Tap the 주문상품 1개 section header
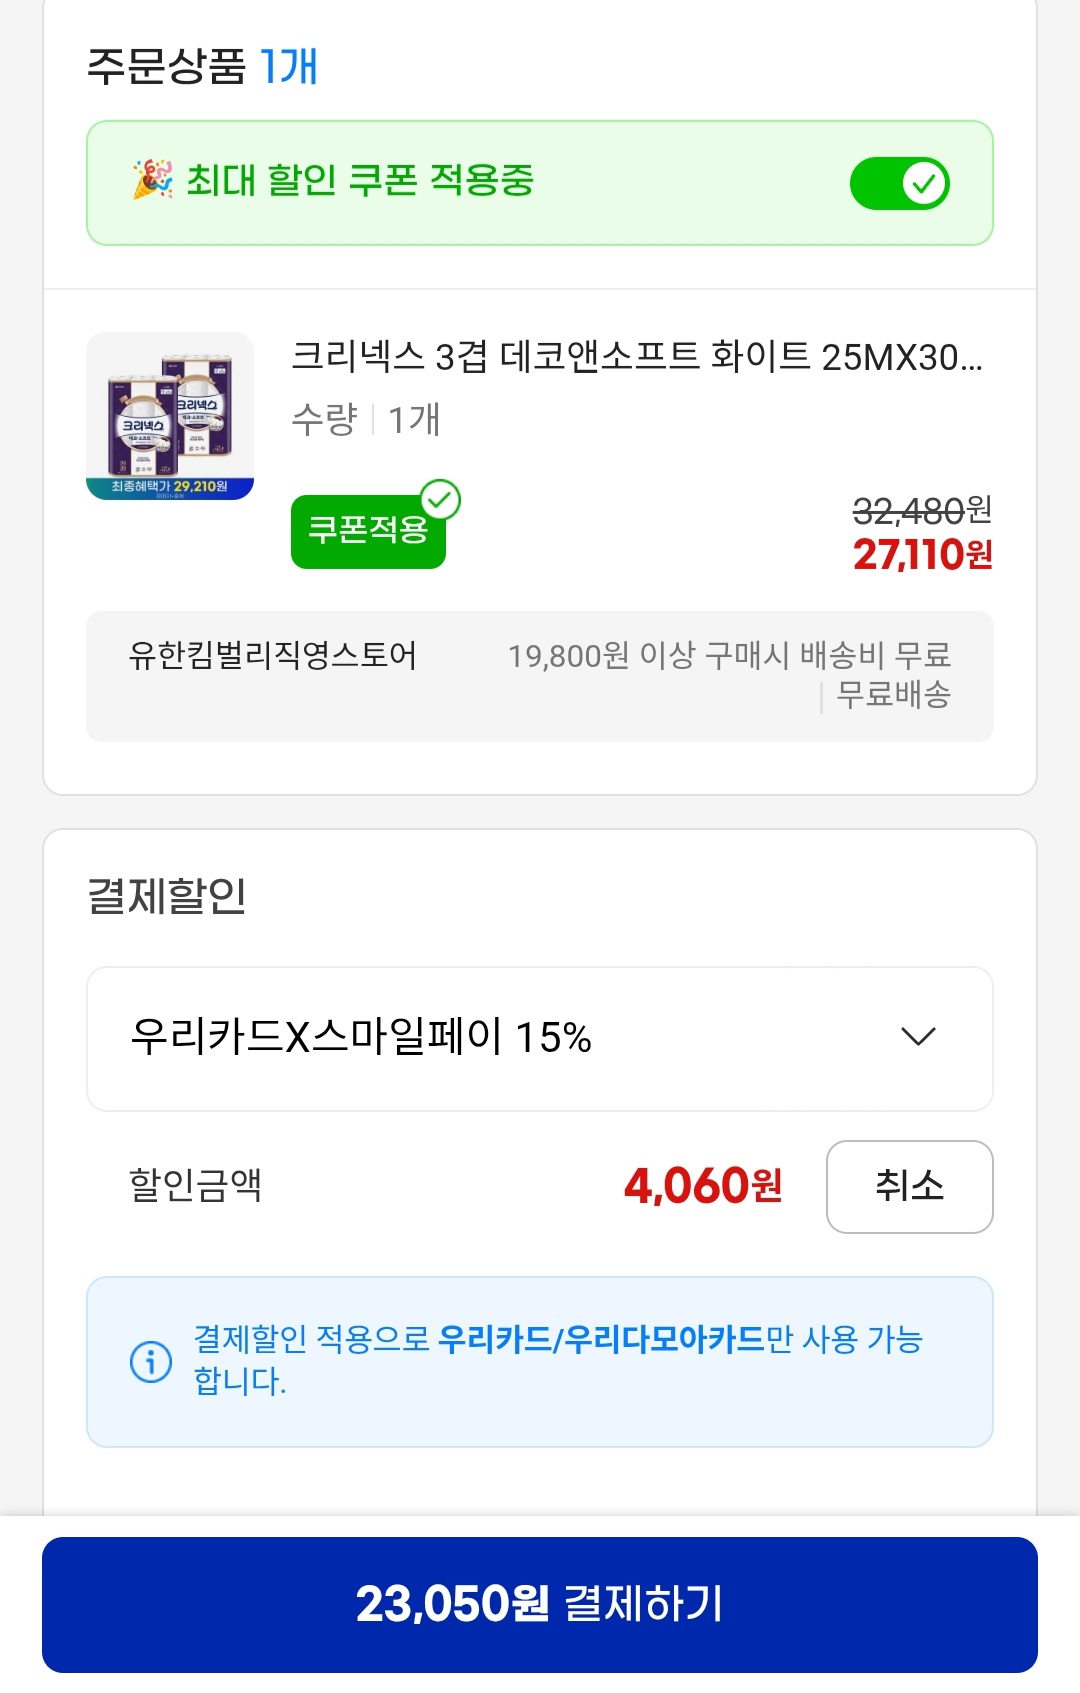This screenshot has height=1693, width=1080. 202,66
